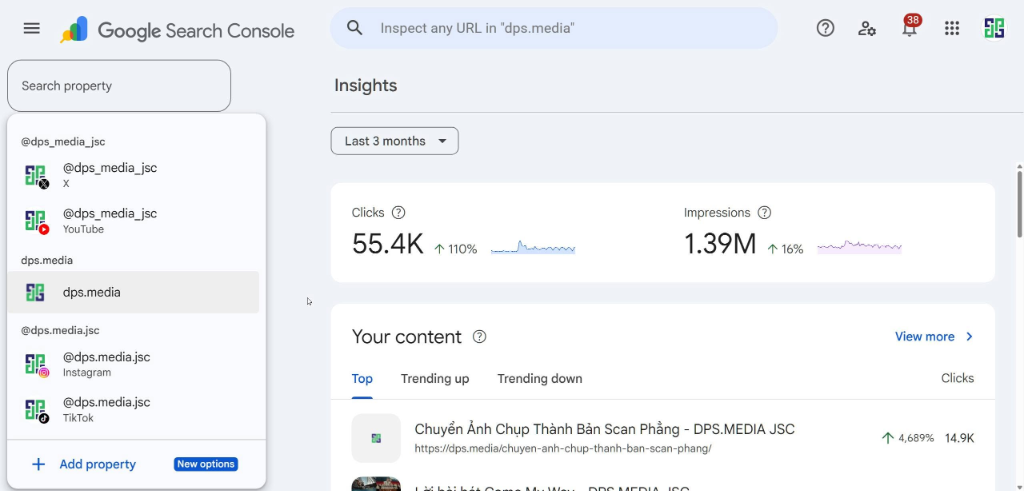
Task: Click the 55.4K clicks value
Action: point(387,245)
